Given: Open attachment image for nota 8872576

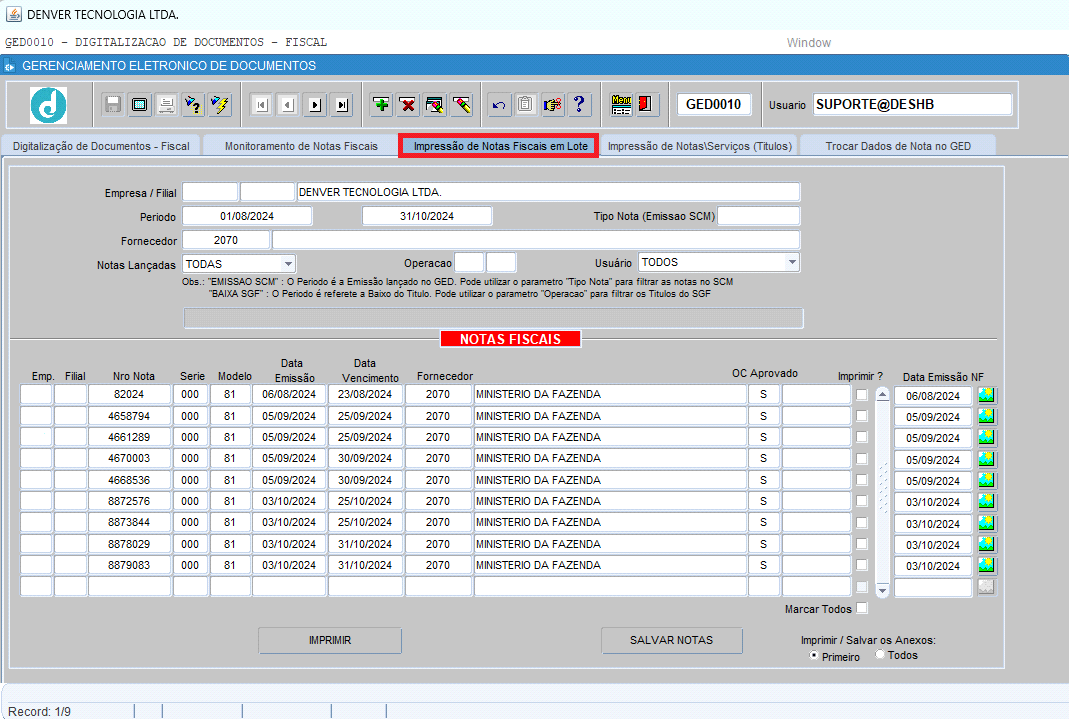Looking at the screenshot, I should [x=987, y=502].
